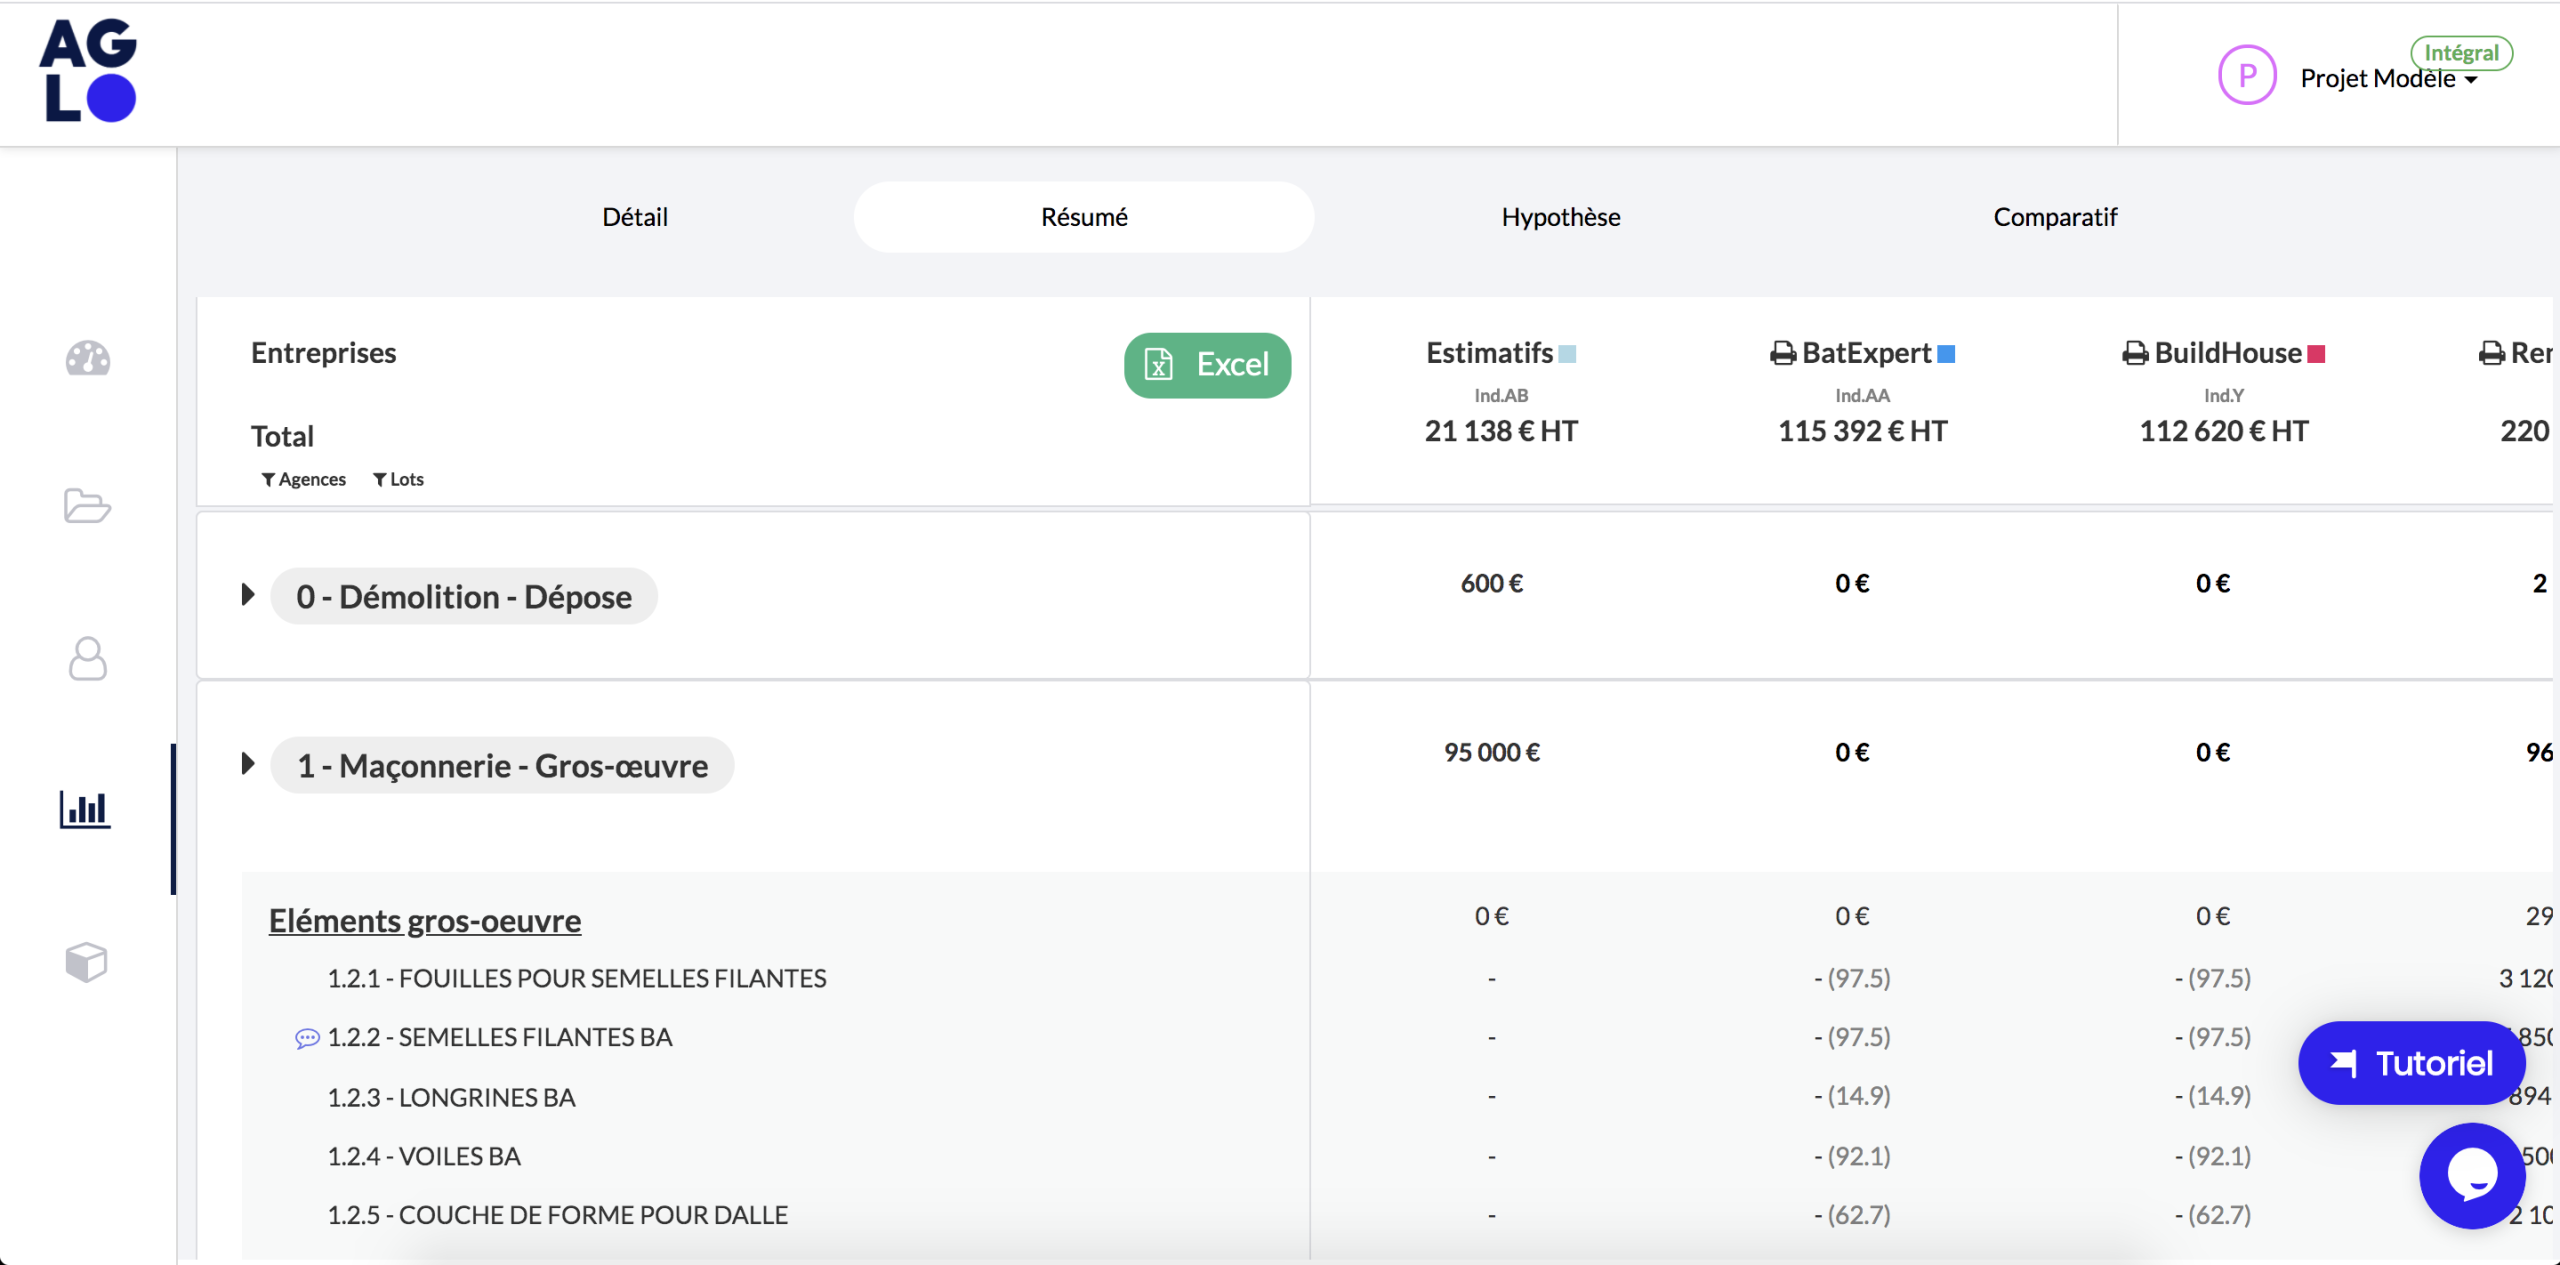The height and width of the screenshot is (1265, 2560).
Task: Click the Agences filter
Action: 304,480
